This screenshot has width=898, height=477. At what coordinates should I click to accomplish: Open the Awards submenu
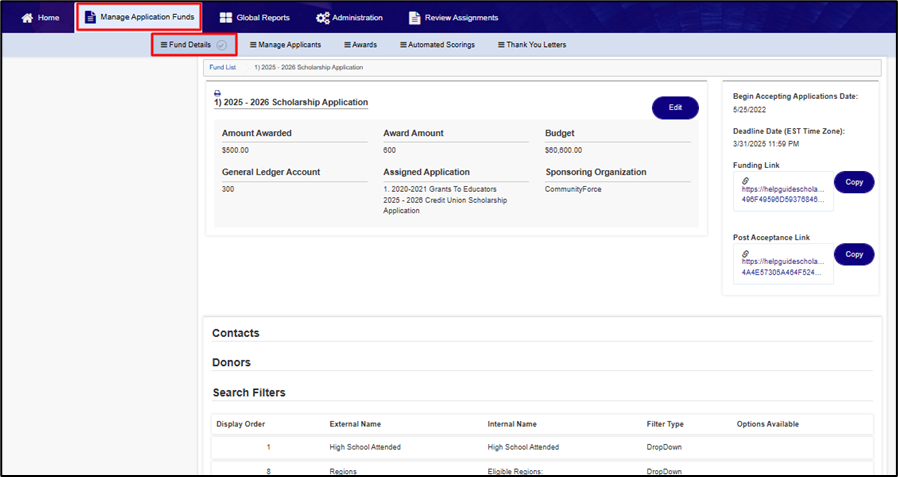(360, 45)
